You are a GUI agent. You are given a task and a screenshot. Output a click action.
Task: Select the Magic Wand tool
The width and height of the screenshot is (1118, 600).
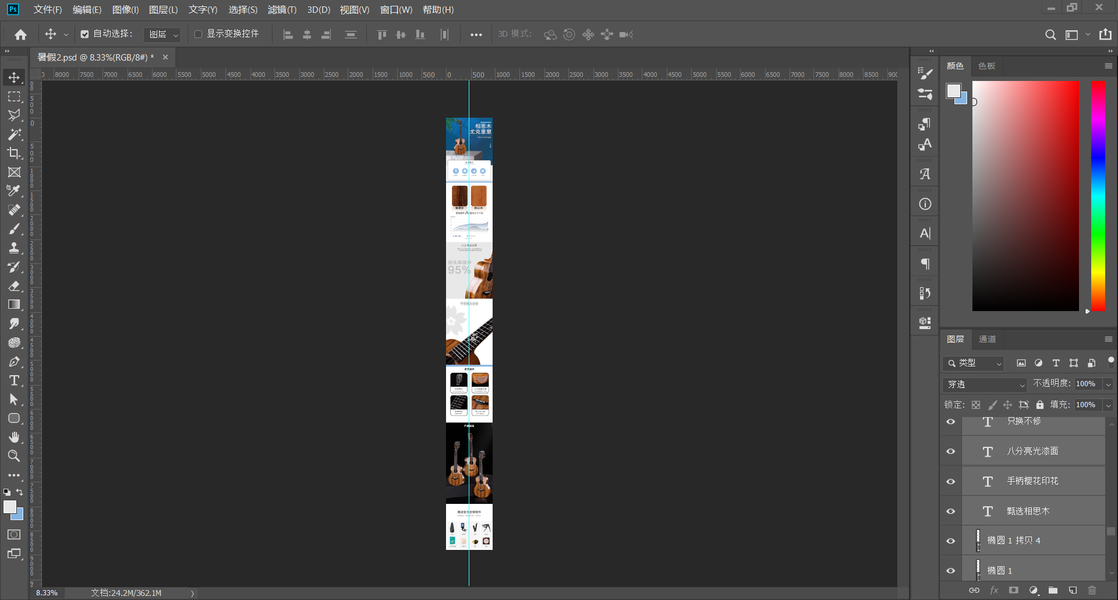(14, 134)
